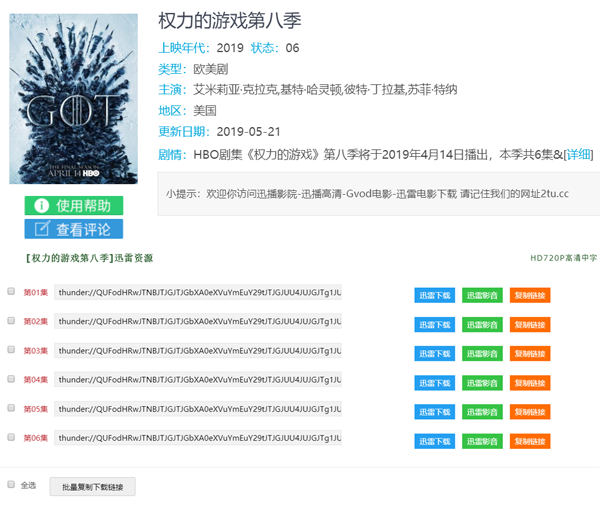Click 迅雷影音 for episode 02

[x=482, y=324]
